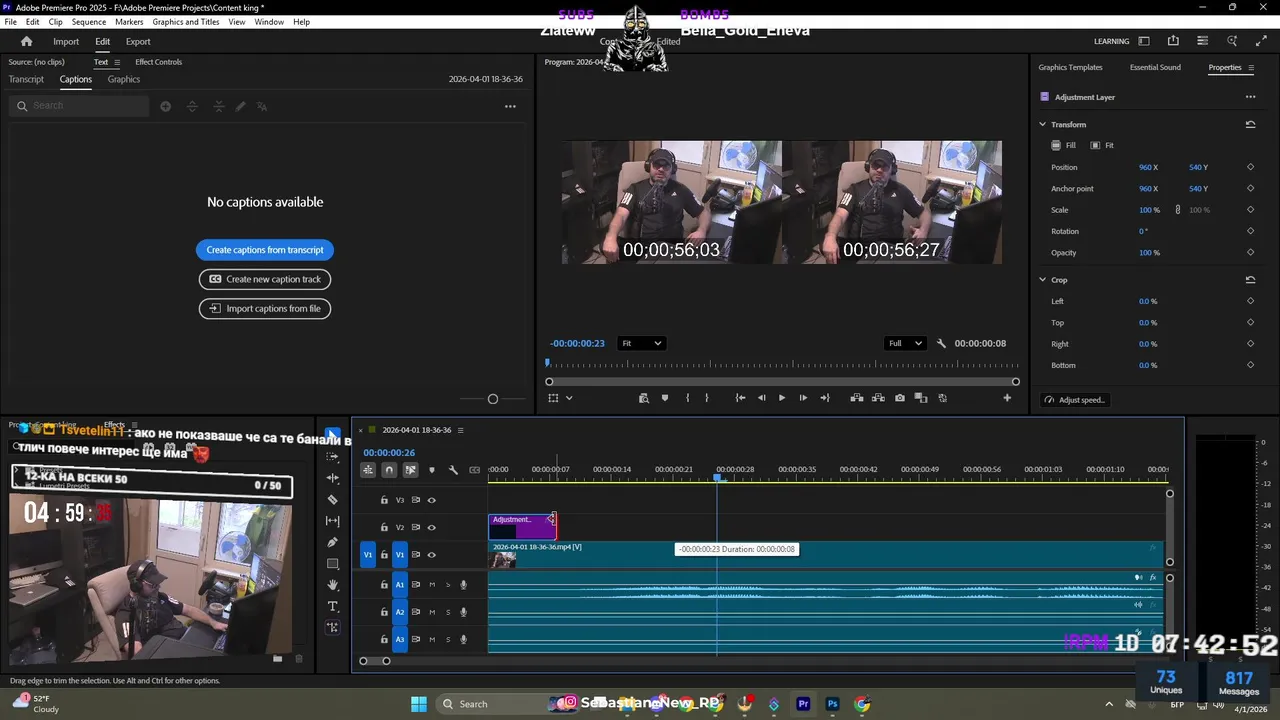Open timeline display settings wrench

tap(453, 470)
